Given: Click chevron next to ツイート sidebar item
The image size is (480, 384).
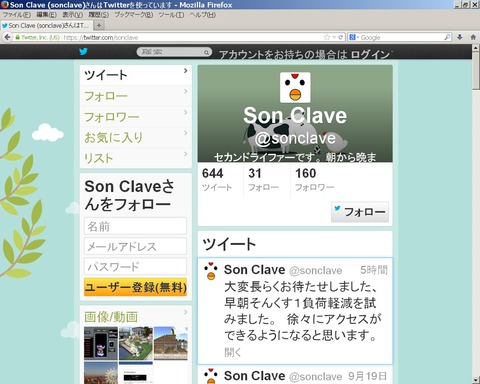Looking at the screenshot, I should (186, 70).
